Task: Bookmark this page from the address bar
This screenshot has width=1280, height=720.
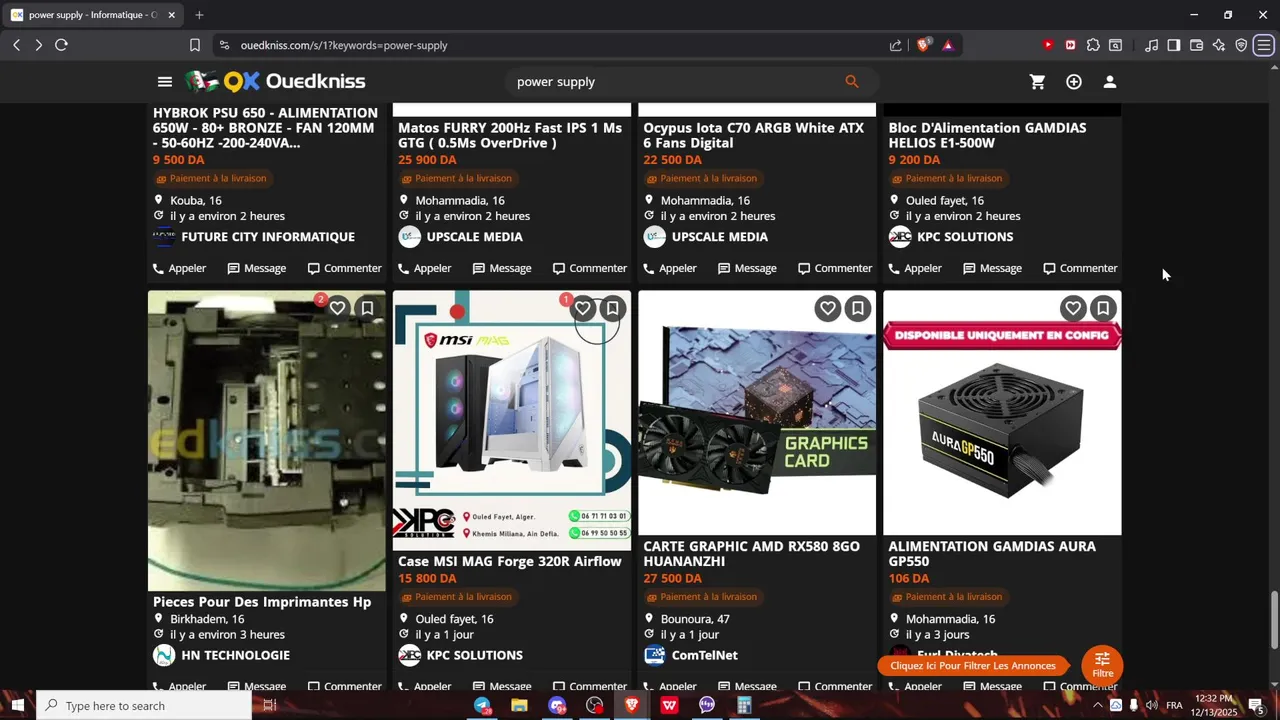Action: (x=195, y=45)
